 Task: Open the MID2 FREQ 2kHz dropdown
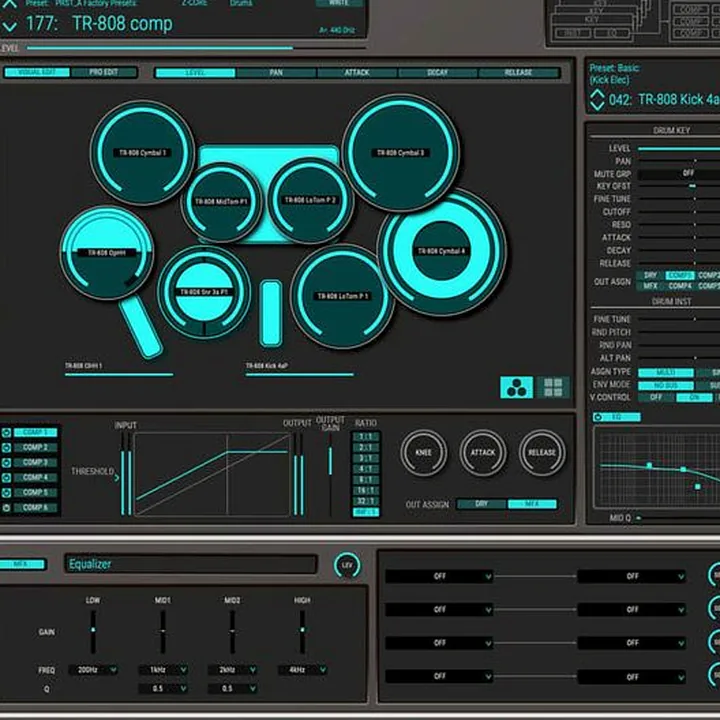click(232, 670)
